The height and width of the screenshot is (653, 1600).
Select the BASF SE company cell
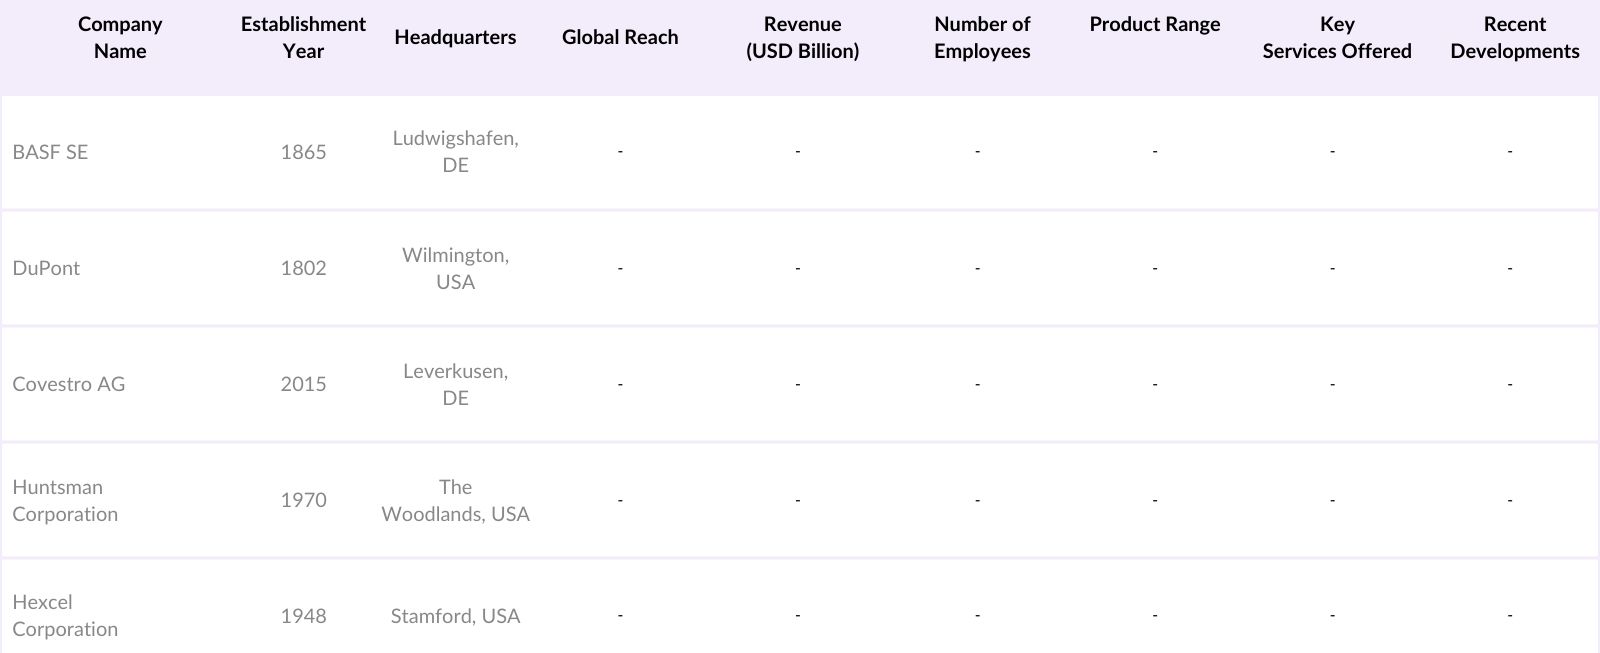point(50,152)
